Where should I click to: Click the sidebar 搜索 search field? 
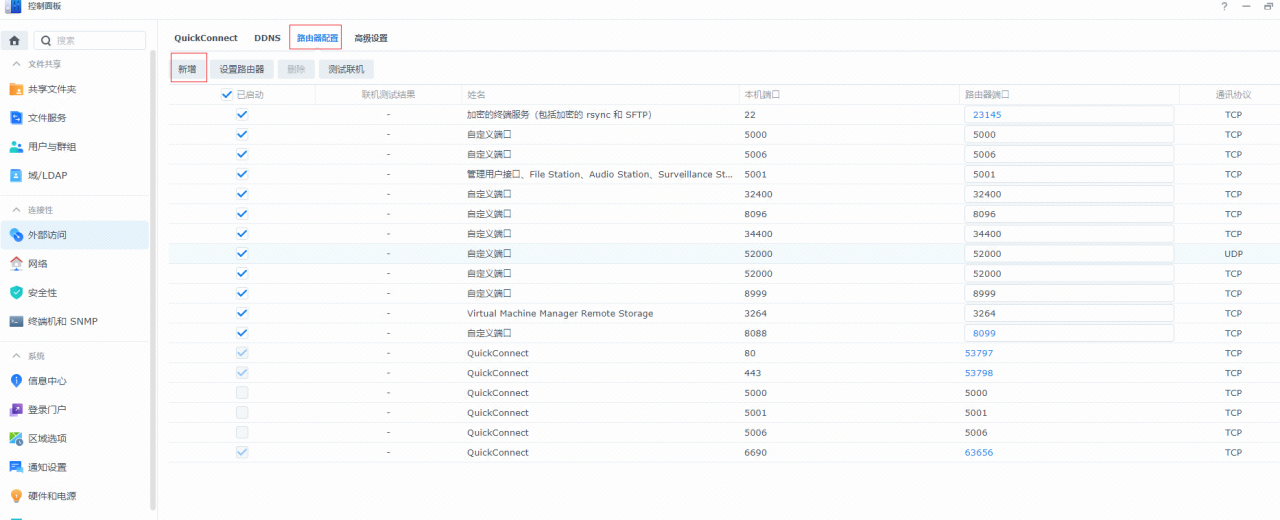point(89,41)
